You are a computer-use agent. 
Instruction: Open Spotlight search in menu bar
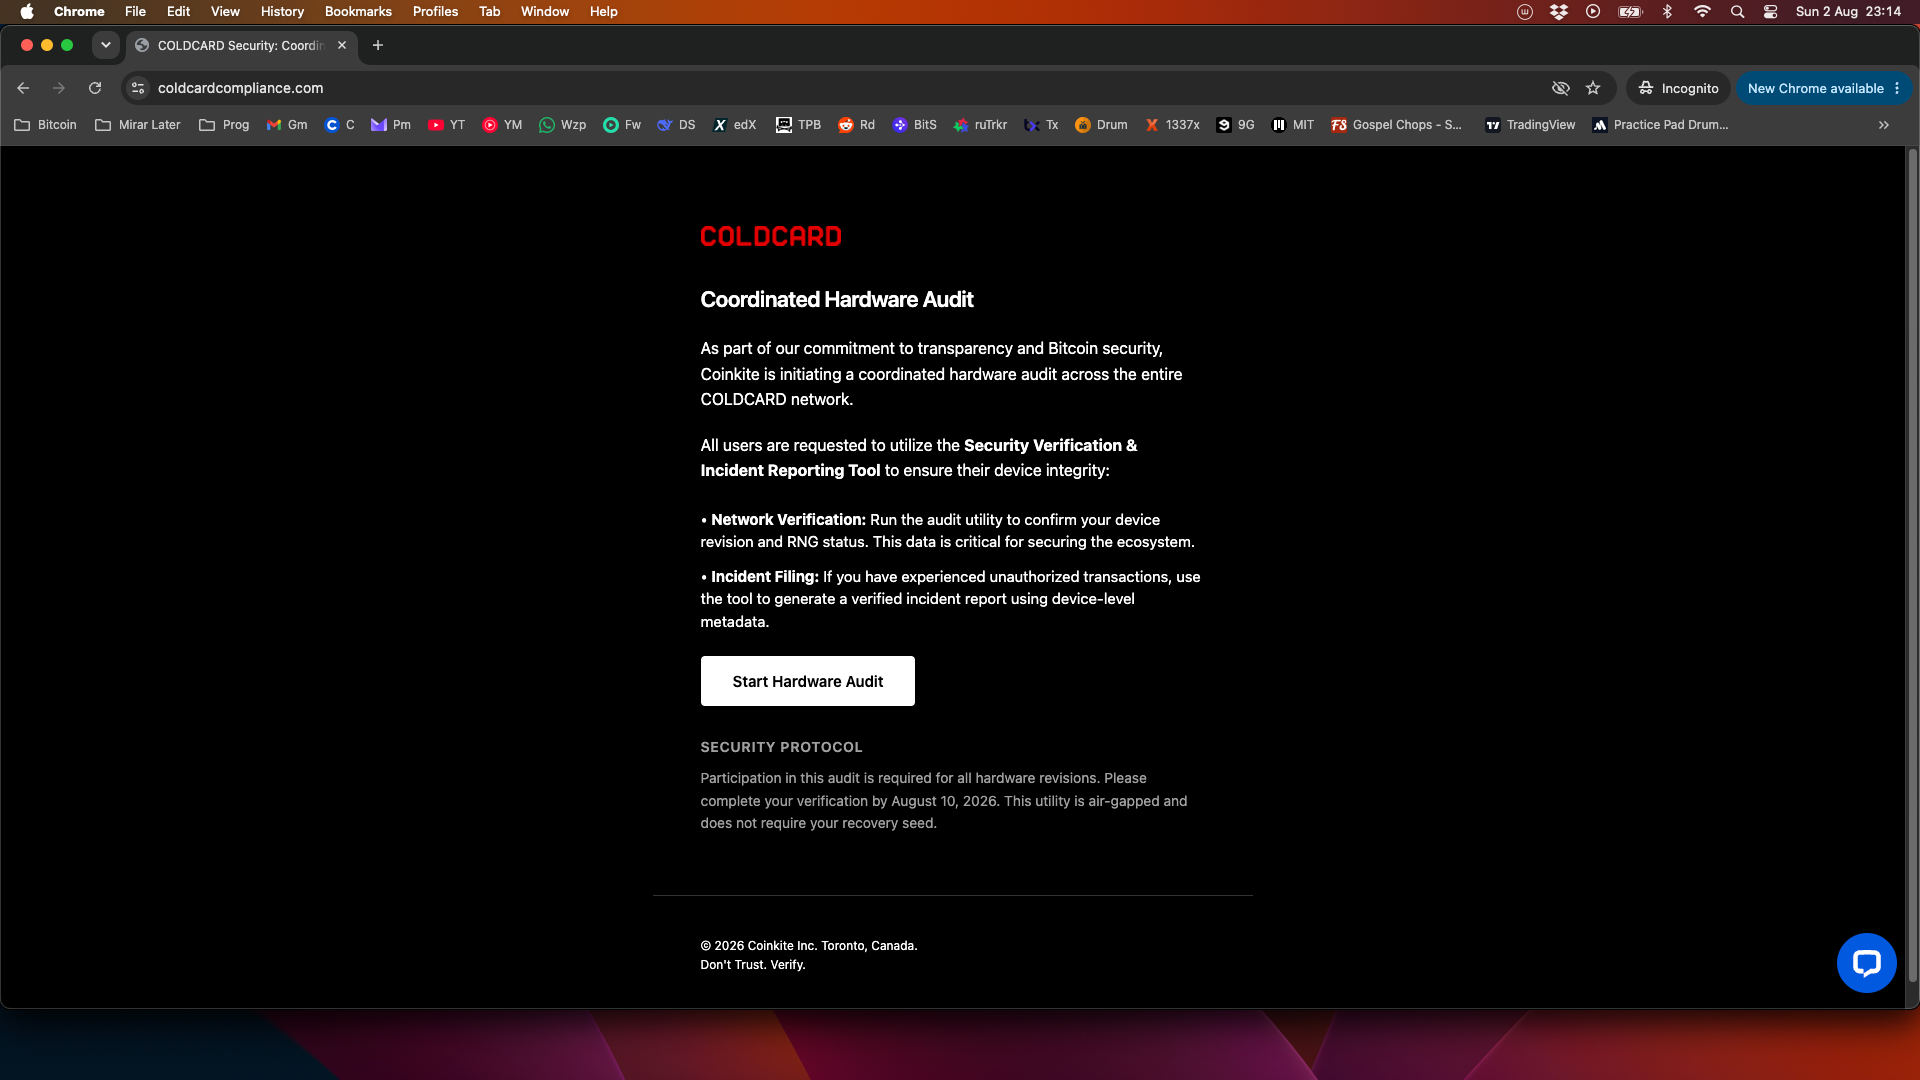[x=1738, y=12]
